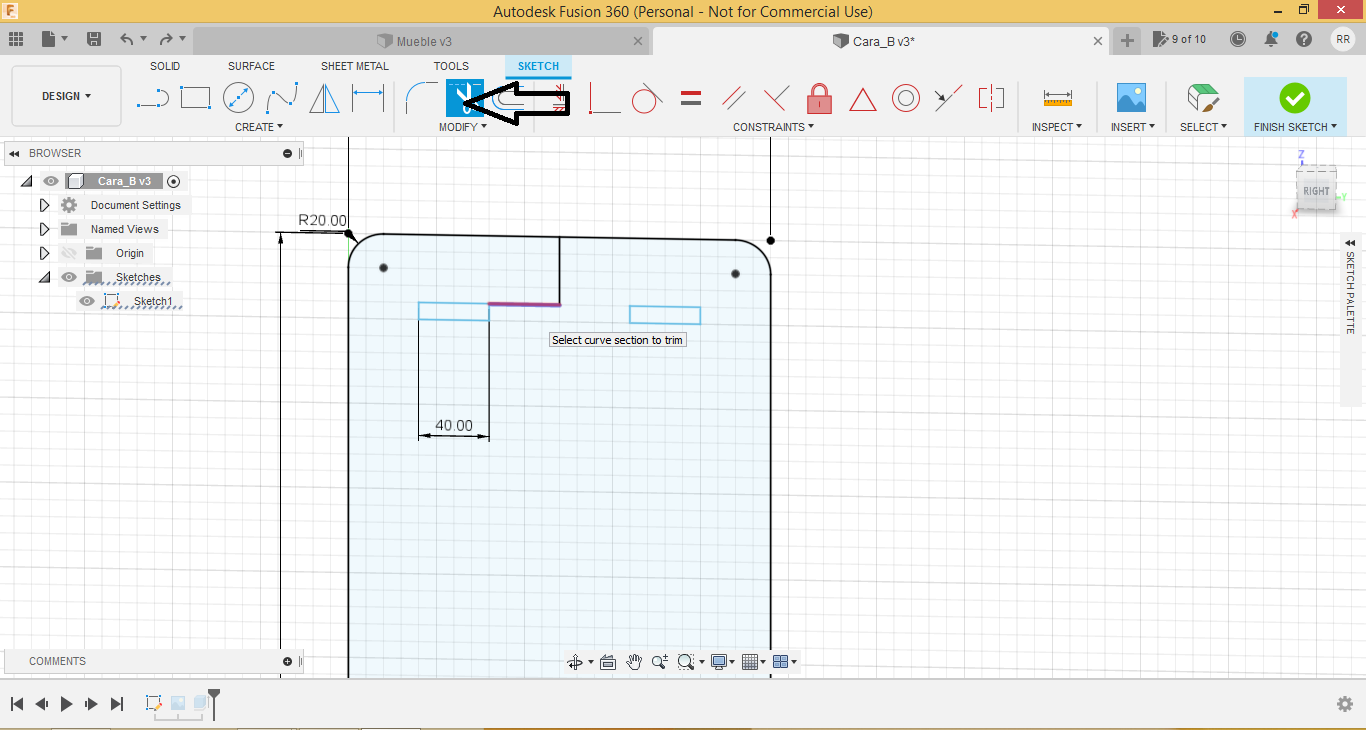Apply the Concentric constraint
The image size is (1366, 730).
[906, 98]
